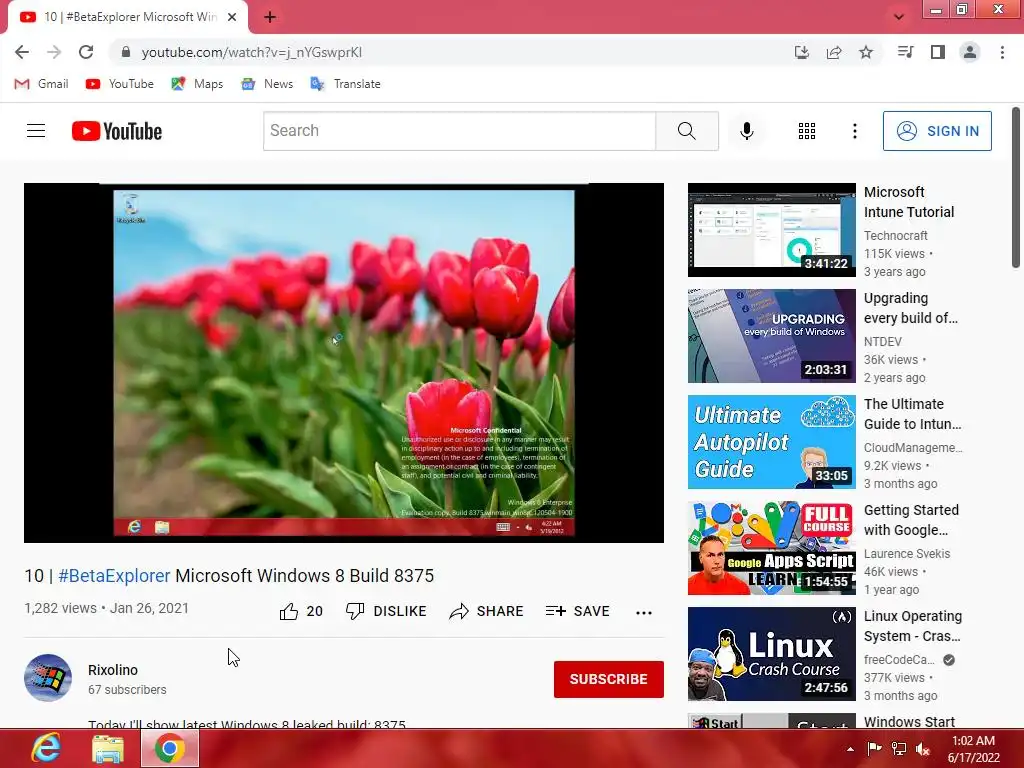Open Chrome's three-dot menu
The image size is (1024, 768).
[x=1002, y=52]
